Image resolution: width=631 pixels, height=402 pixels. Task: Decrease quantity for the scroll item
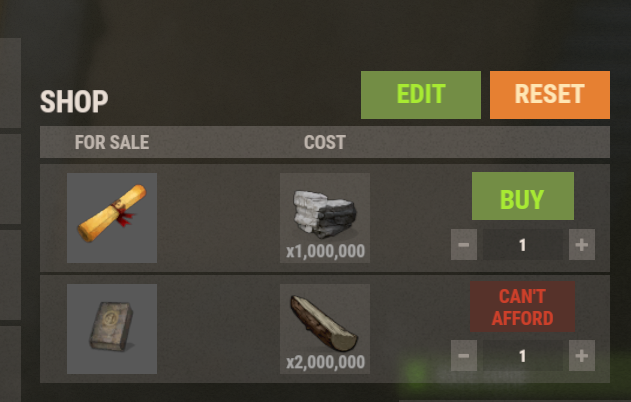[464, 245]
